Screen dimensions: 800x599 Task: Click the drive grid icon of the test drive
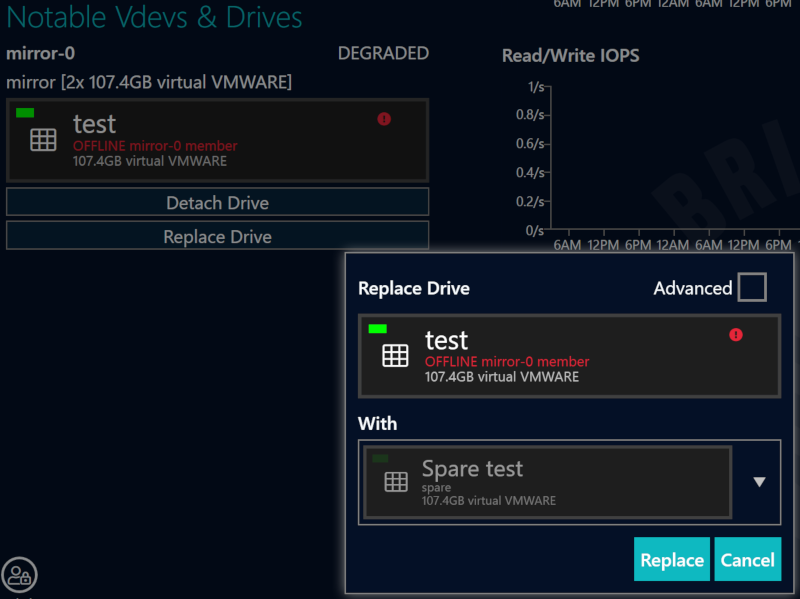(x=43, y=139)
